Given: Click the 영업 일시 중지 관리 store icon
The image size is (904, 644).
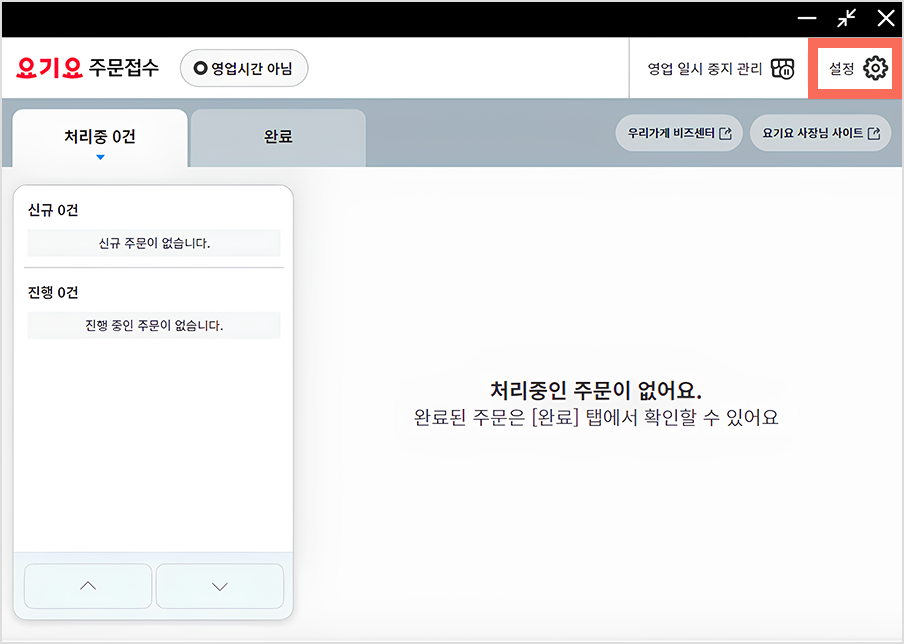Looking at the screenshot, I should tap(783, 69).
